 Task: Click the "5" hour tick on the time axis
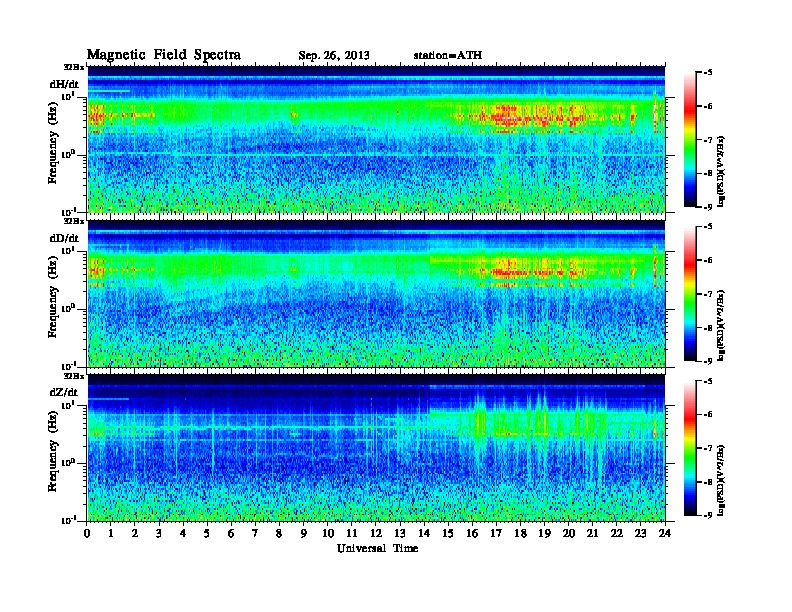pyautogui.click(x=207, y=533)
